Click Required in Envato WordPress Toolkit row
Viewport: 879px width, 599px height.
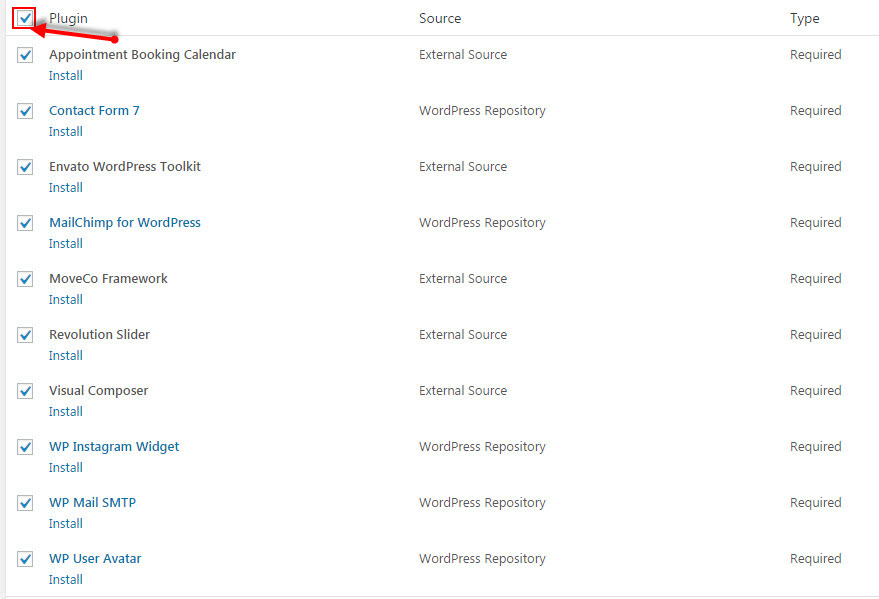(x=816, y=166)
